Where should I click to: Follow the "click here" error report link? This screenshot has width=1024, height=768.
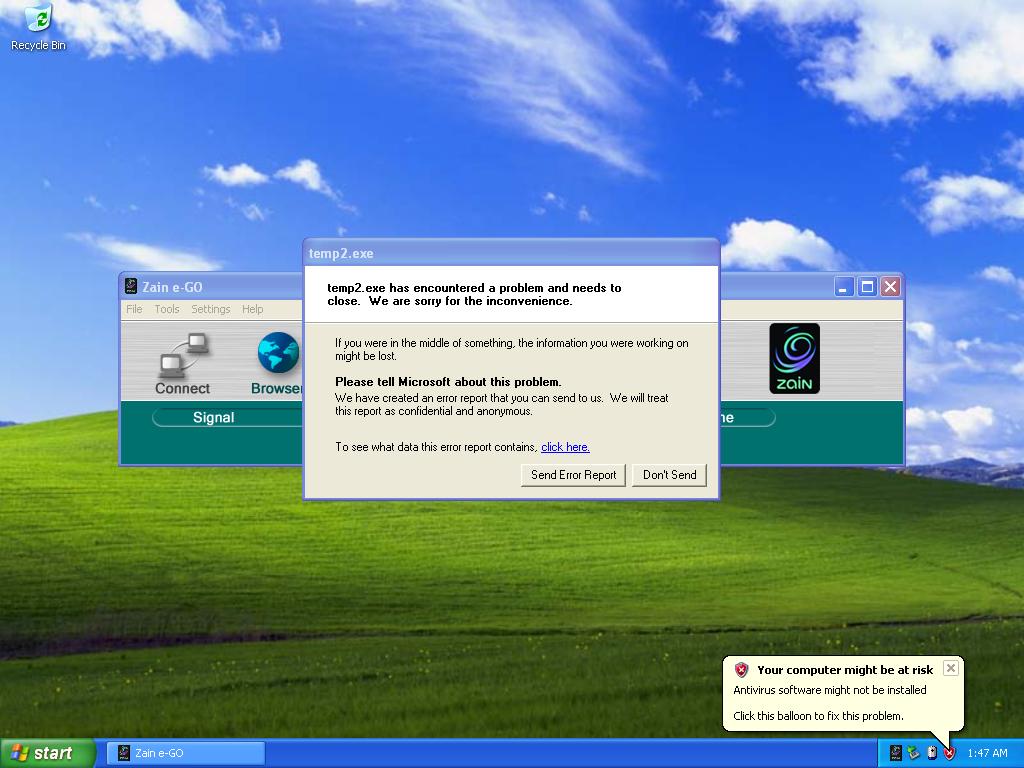pos(566,447)
